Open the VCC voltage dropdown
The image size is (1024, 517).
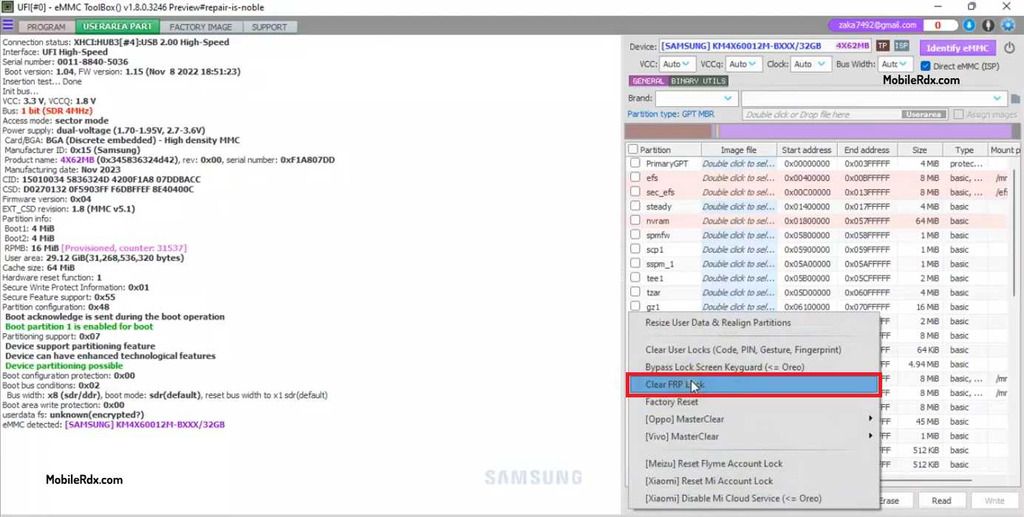click(x=677, y=64)
